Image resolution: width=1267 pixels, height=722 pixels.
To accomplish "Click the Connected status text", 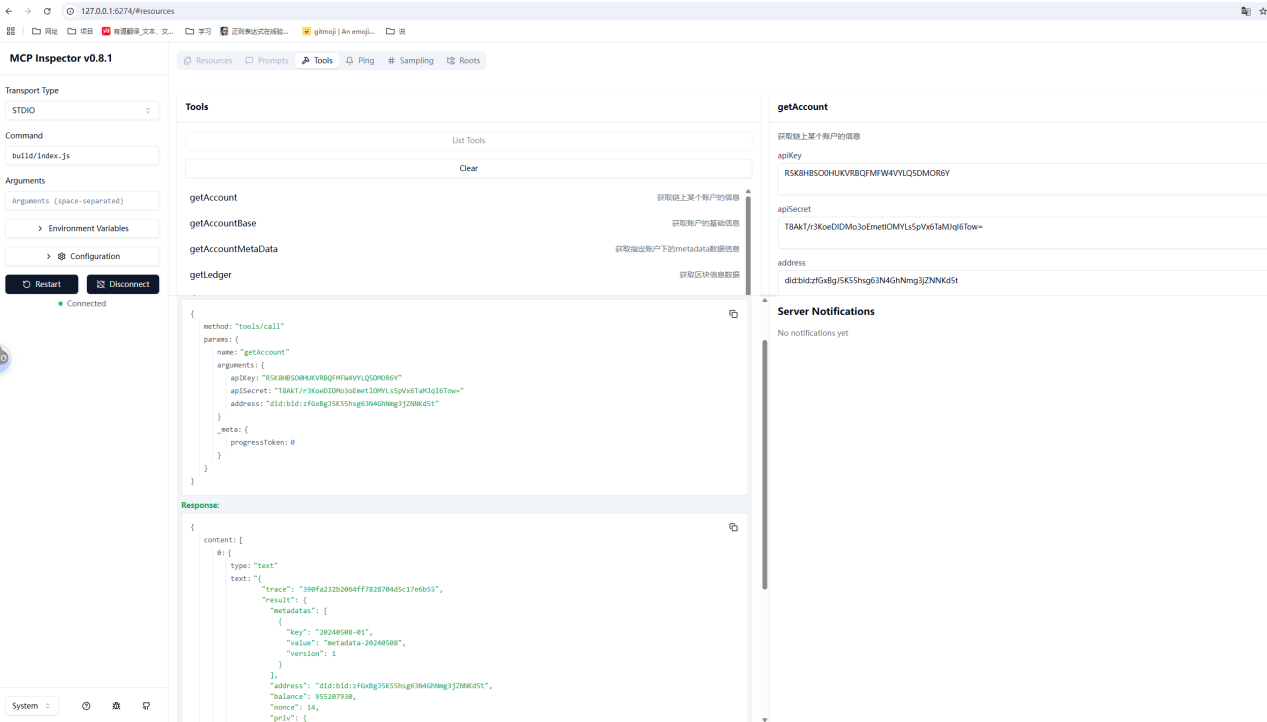I will point(86,304).
